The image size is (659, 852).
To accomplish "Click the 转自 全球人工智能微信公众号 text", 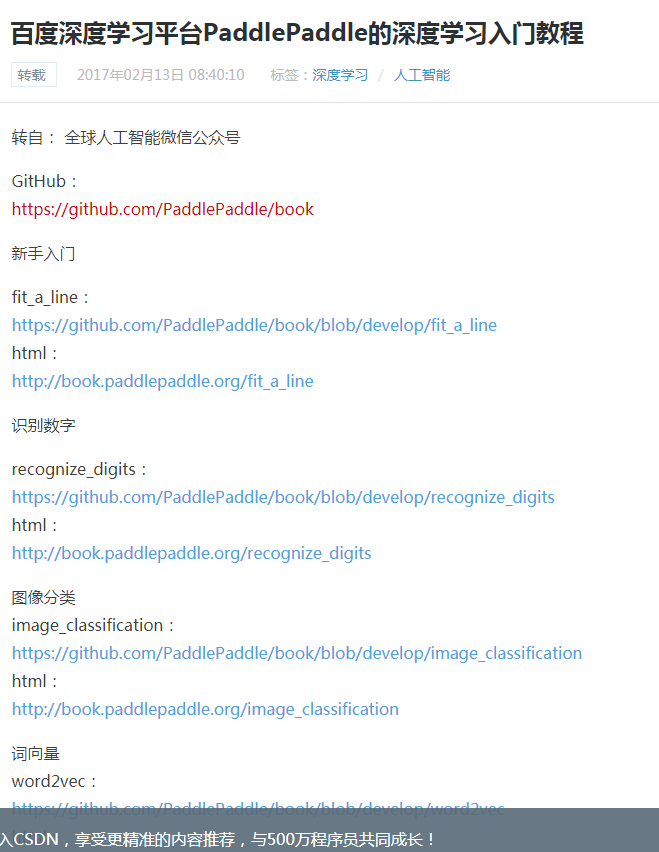I will click(125, 137).
